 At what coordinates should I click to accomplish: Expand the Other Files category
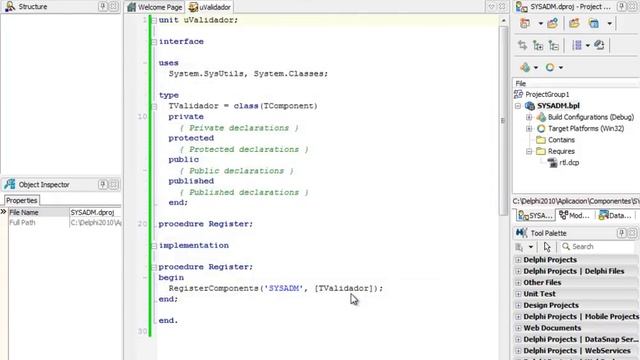click(518, 282)
